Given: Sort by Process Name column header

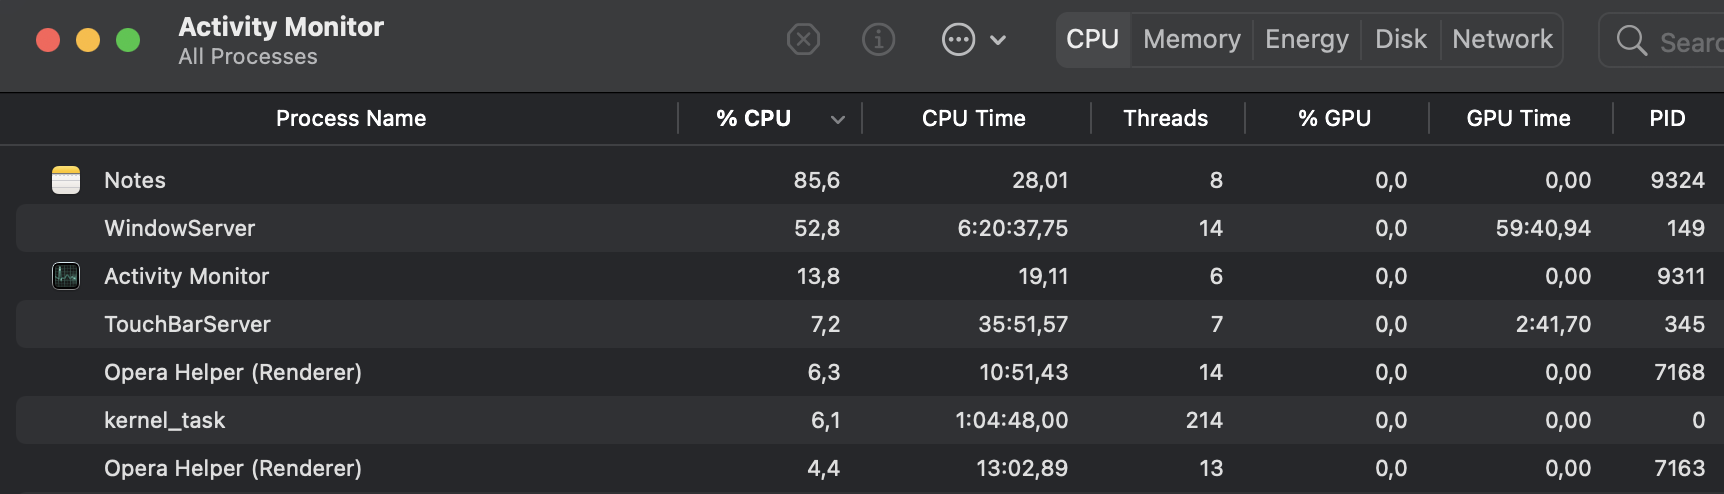Looking at the screenshot, I should [350, 119].
